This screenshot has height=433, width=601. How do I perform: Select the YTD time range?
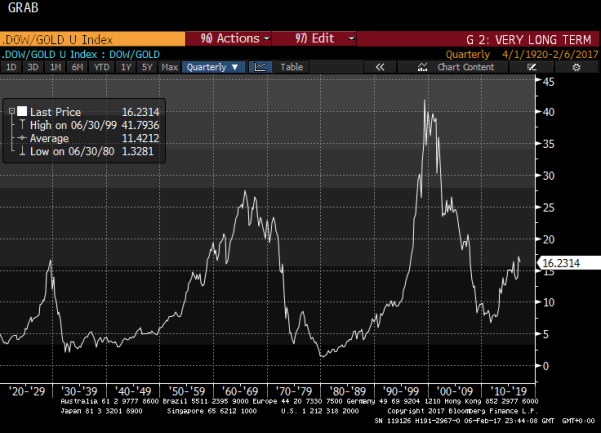tap(101, 67)
